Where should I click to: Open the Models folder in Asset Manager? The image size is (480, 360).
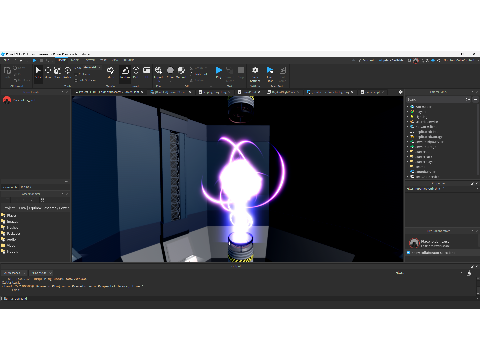10,251
